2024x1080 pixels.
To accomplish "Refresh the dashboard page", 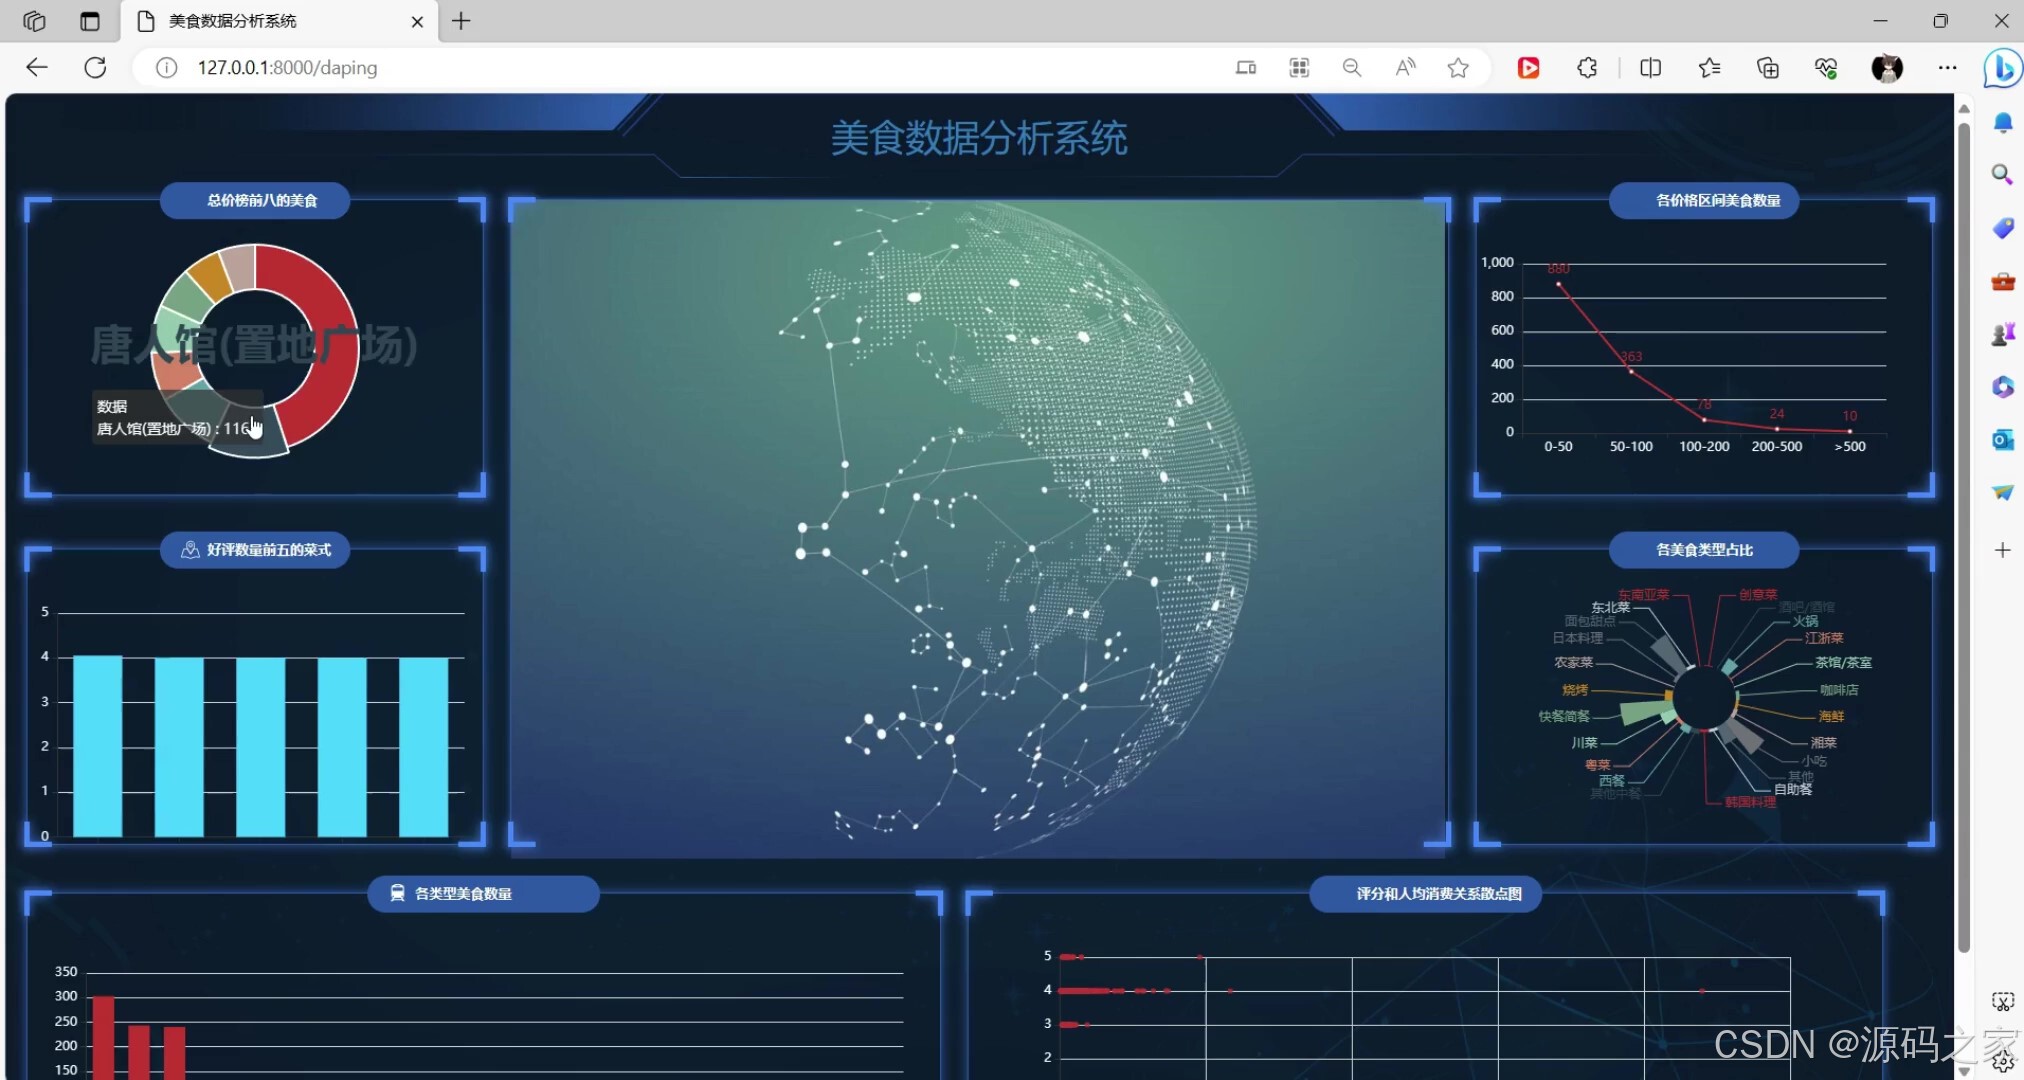I will click(96, 67).
